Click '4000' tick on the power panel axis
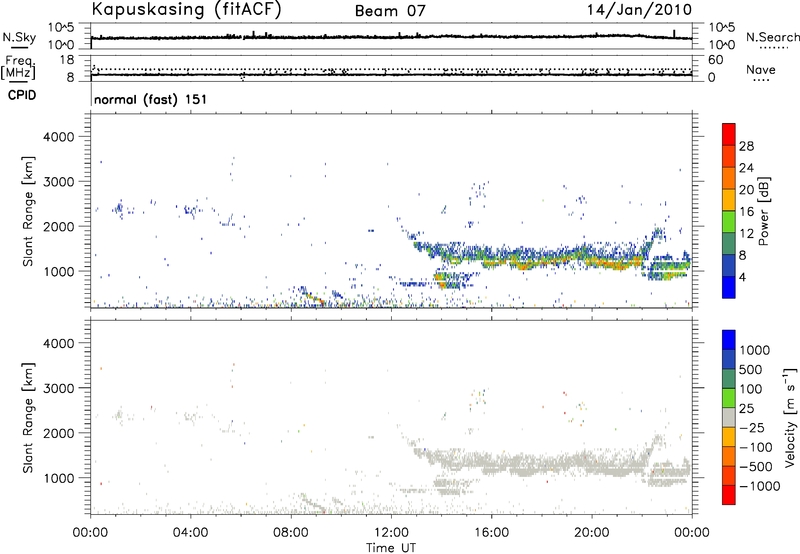This screenshot has width=800, height=554. pyautogui.click(x=58, y=137)
